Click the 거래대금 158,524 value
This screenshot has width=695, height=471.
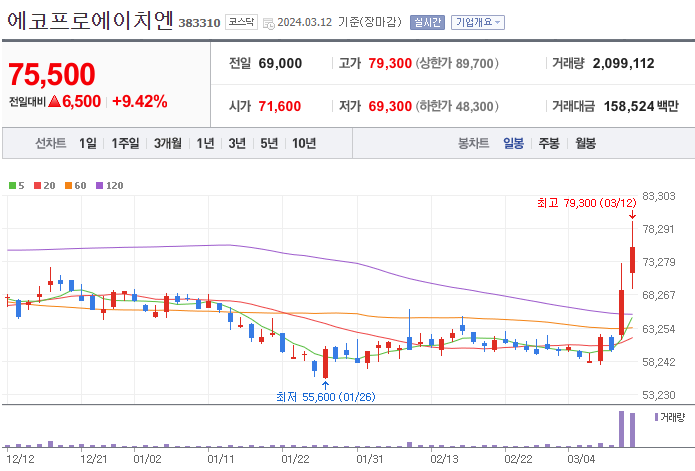coord(629,106)
